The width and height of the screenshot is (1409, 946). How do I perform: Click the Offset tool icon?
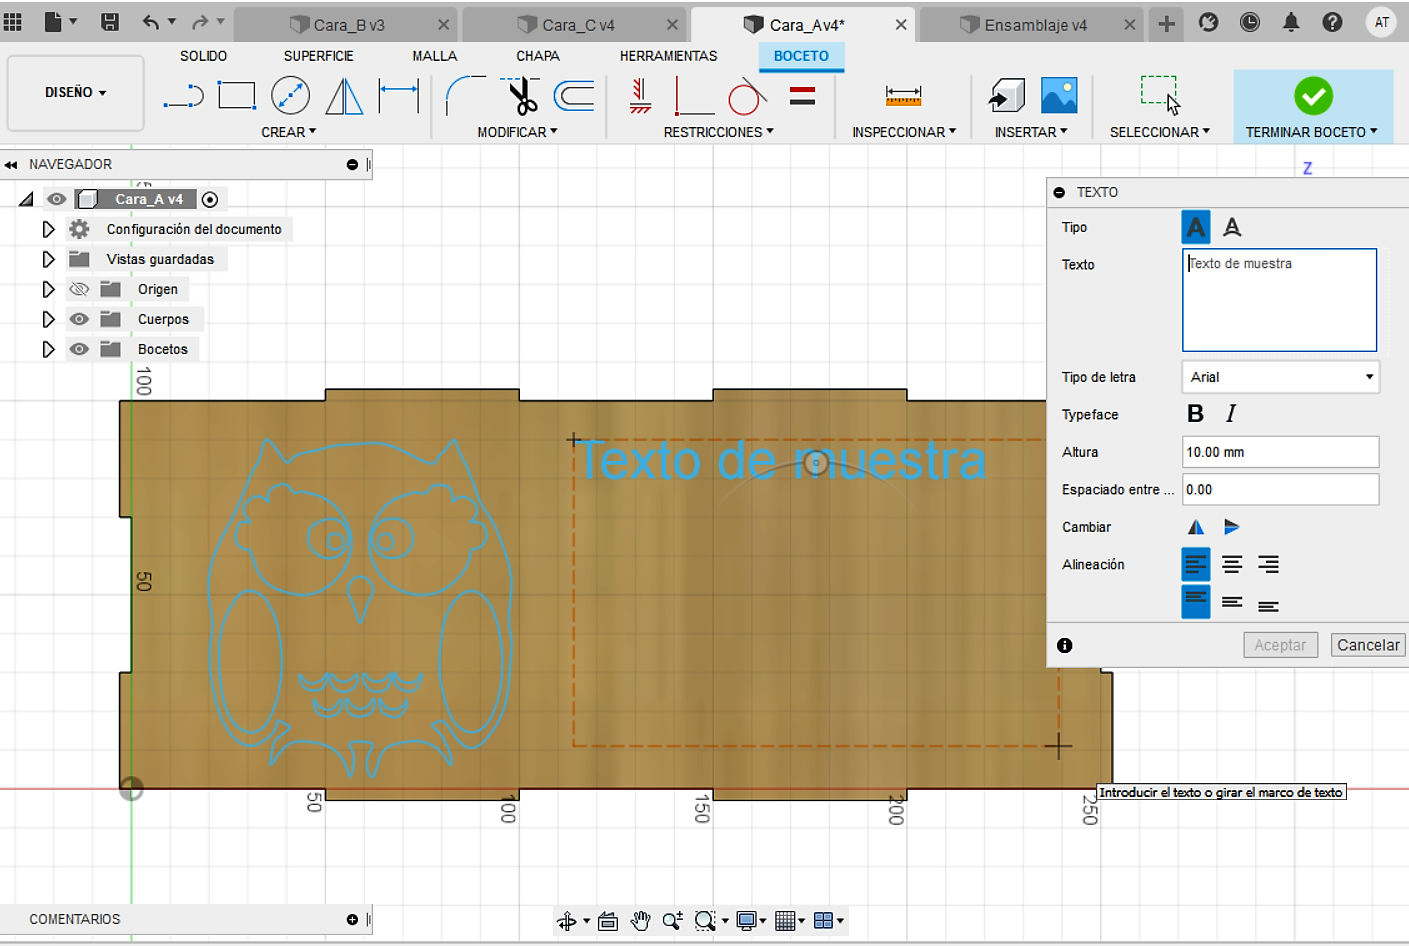(574, 96)
